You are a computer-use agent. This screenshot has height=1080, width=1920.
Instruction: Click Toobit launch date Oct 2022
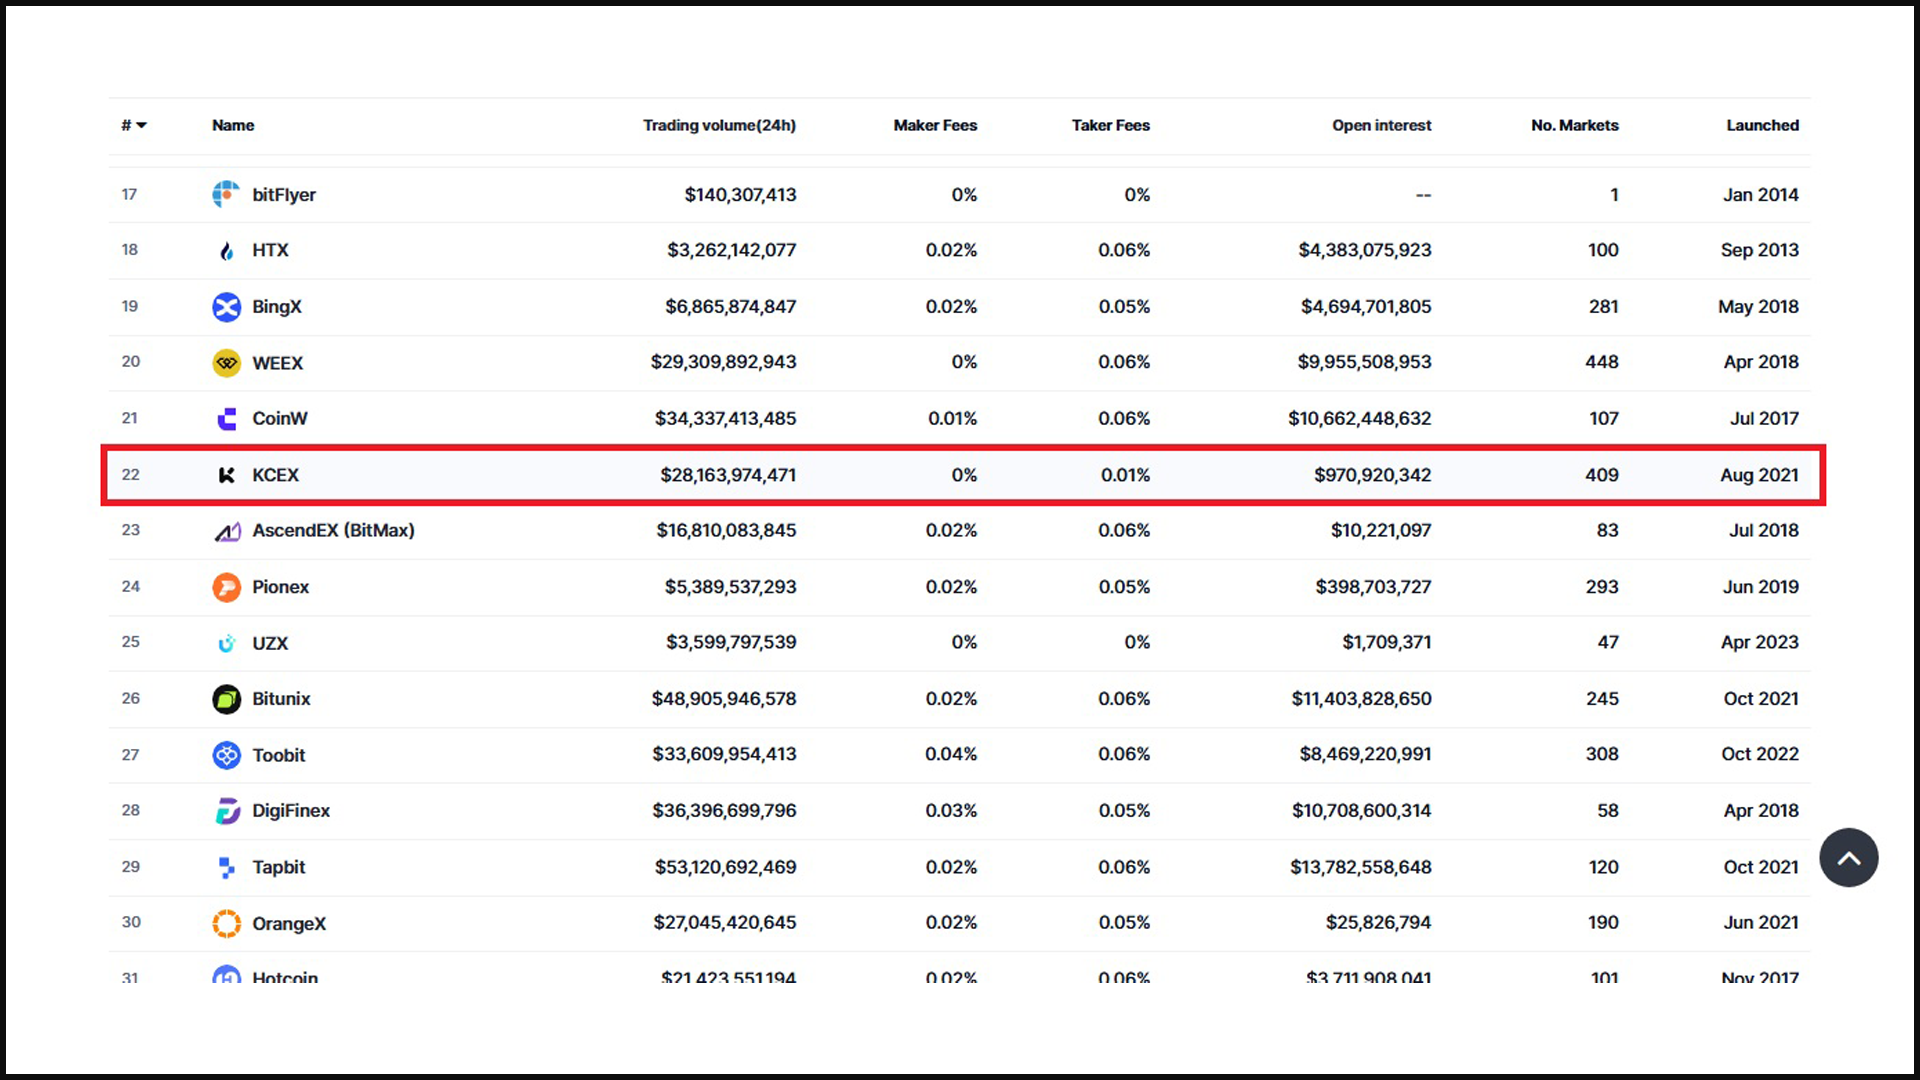[x=1759, y=754]
